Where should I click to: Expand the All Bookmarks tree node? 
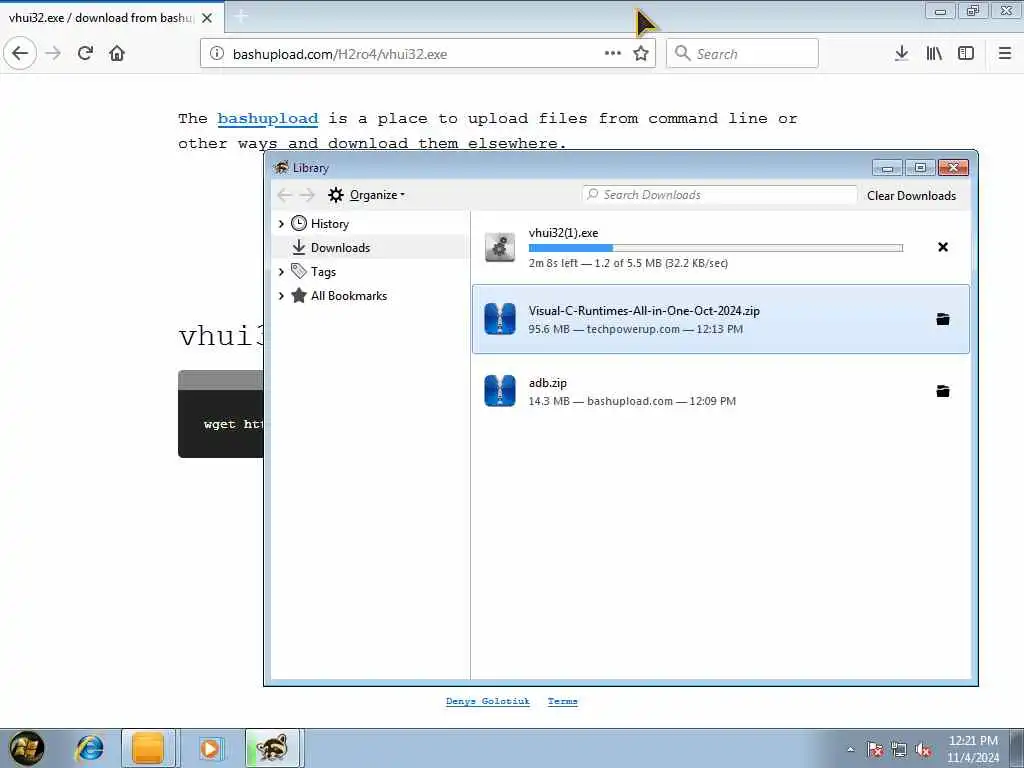click(281, 296)
